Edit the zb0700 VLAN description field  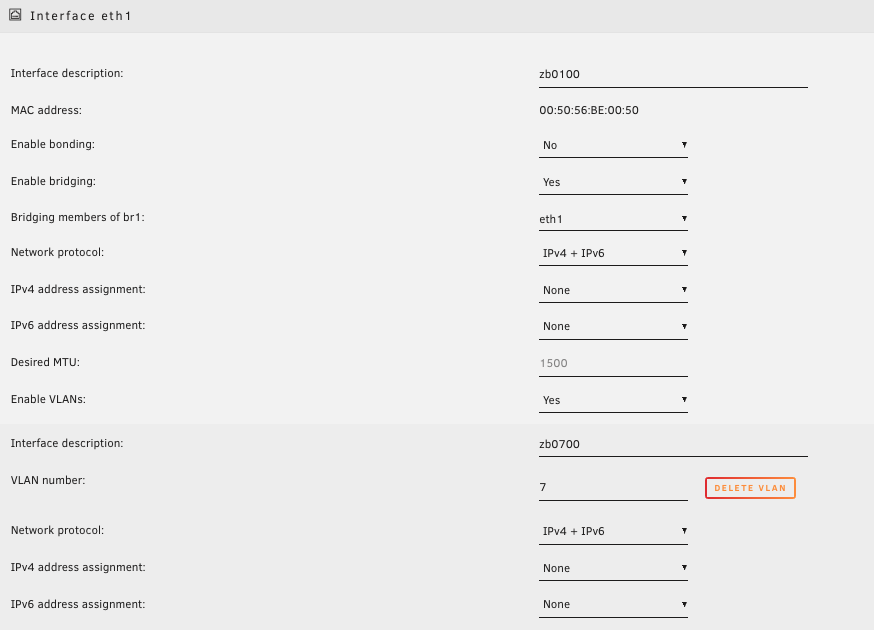tap(673, 445)
